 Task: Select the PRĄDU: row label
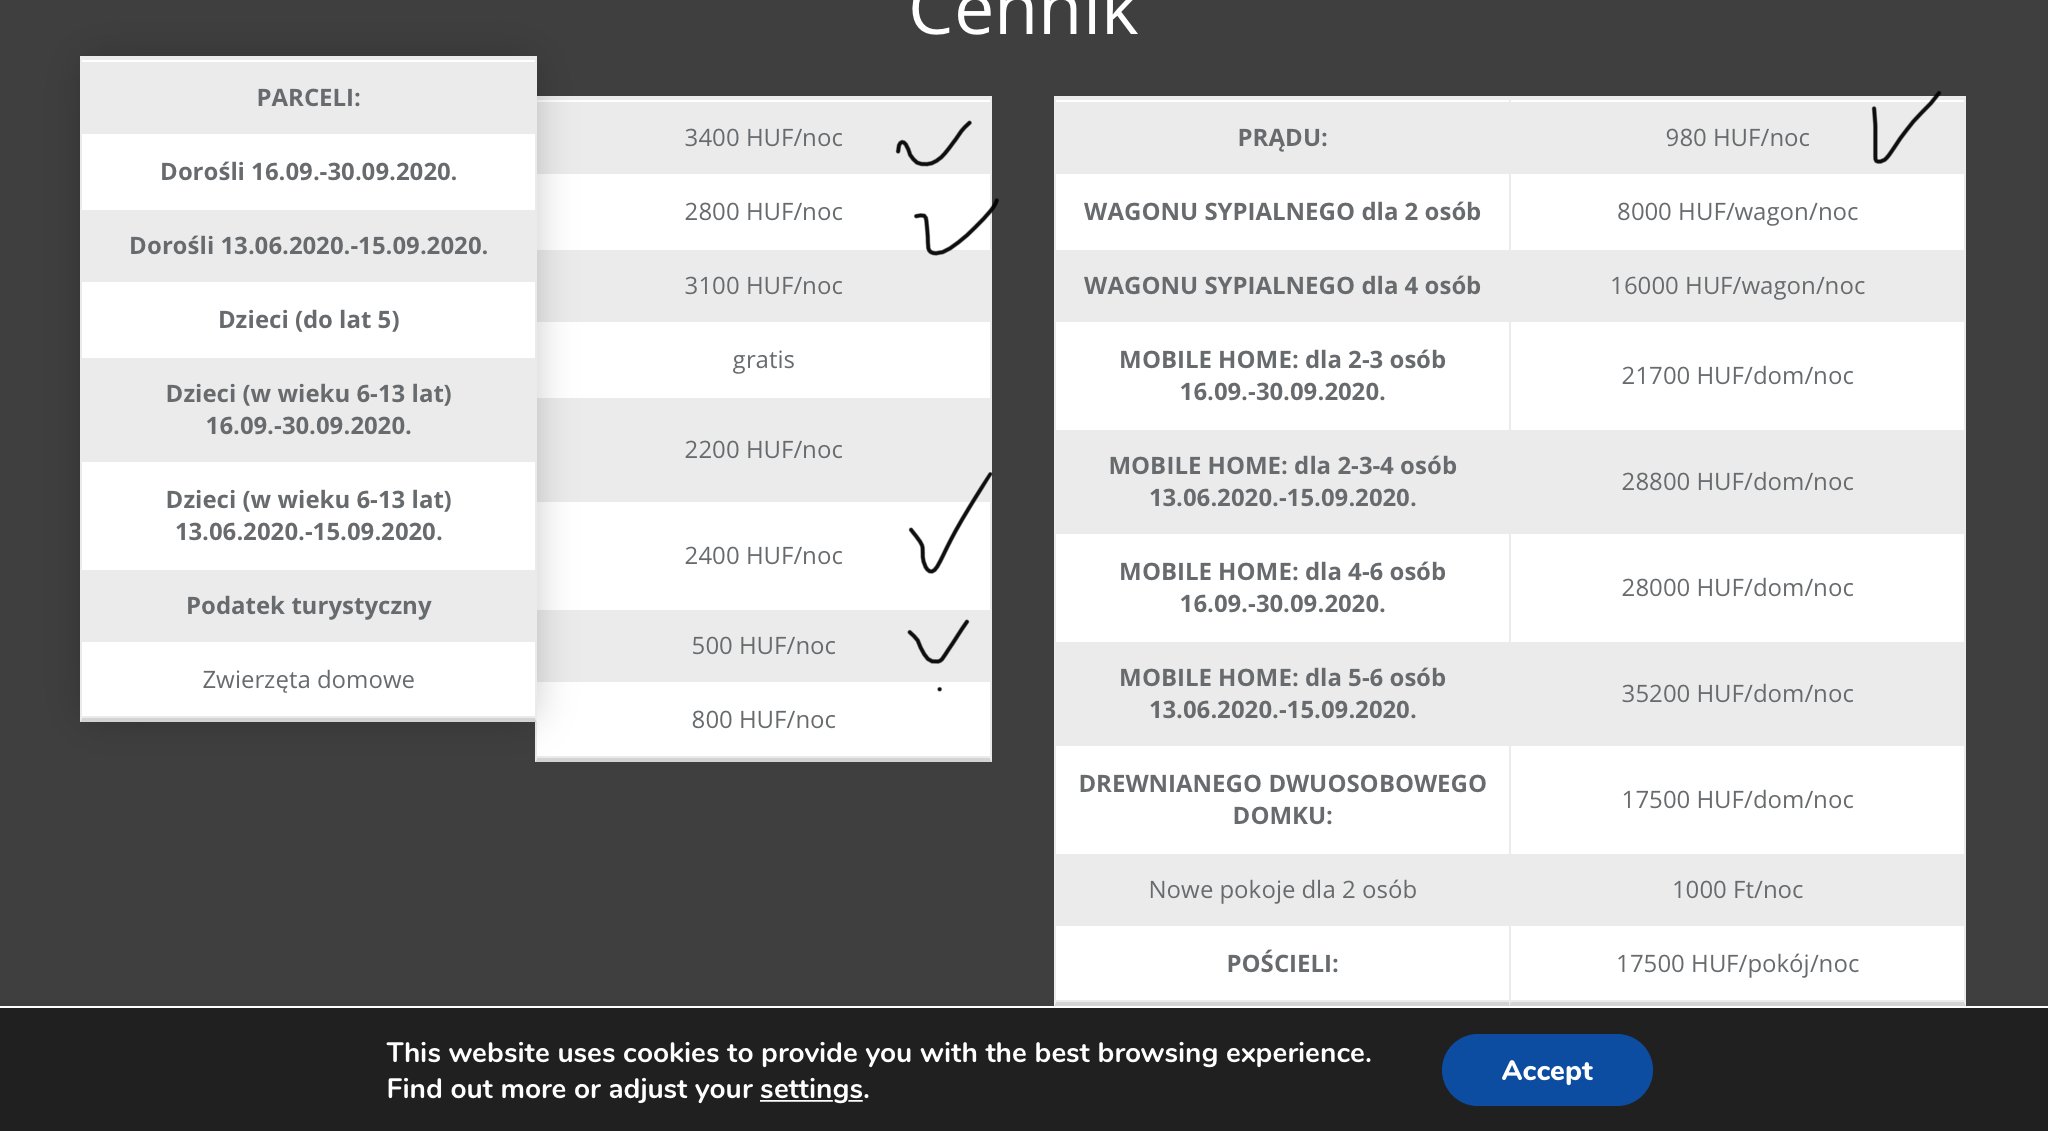(1282, 138)
